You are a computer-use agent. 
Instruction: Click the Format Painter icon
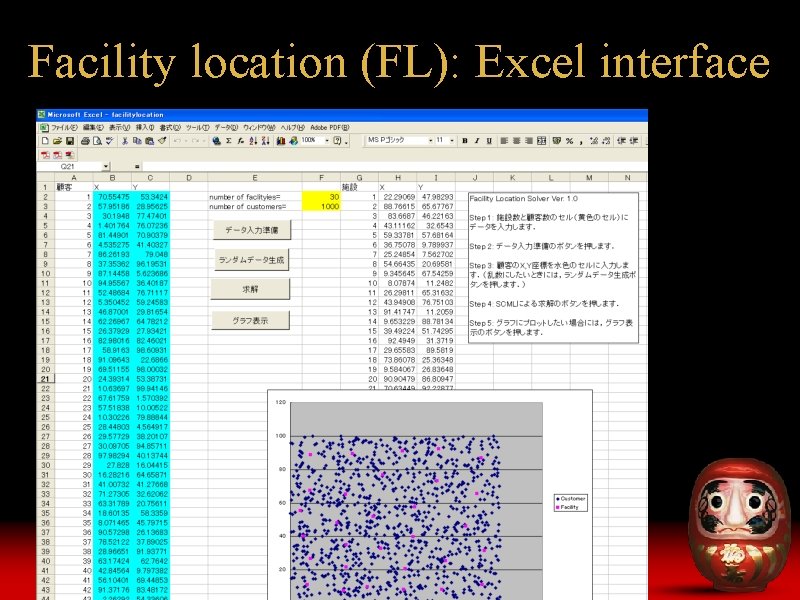click(162, 144)
